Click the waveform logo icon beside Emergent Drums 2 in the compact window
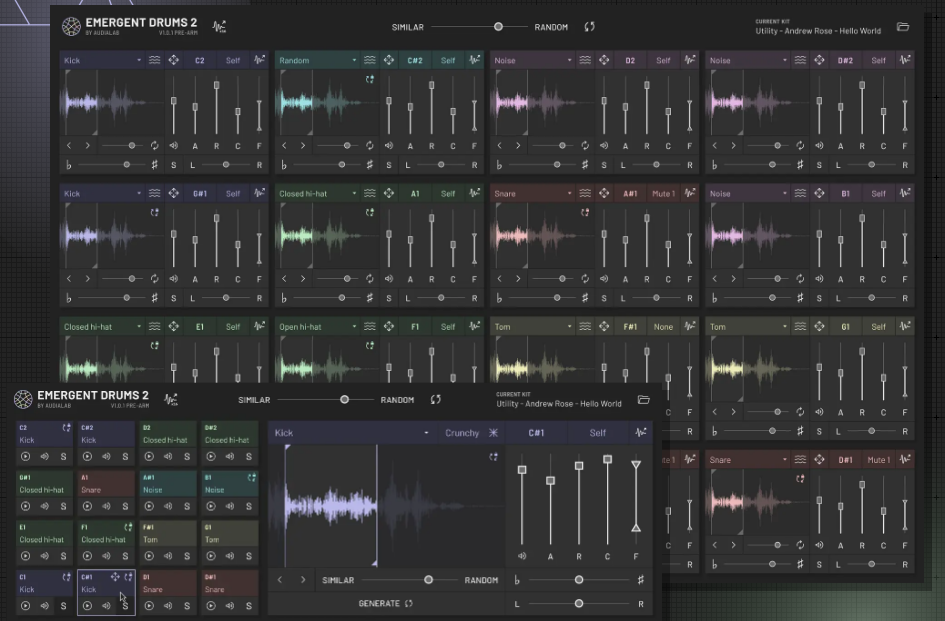Viewport: 945px width, 621px height. (x=171, y=399)
